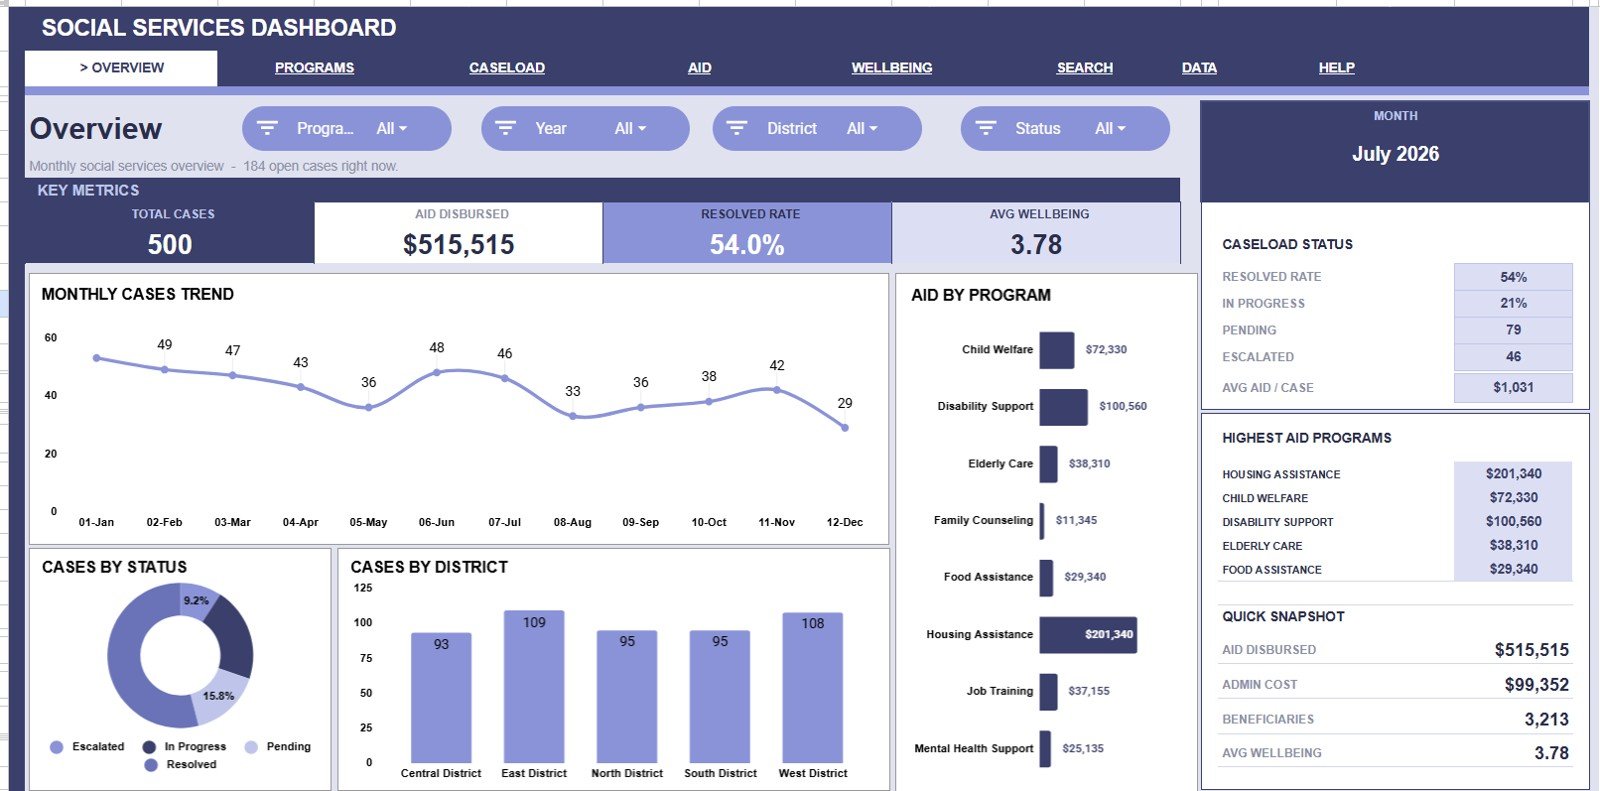
Task: Click the Pending value 79 cell
Action: click(x=1513, y=330)
